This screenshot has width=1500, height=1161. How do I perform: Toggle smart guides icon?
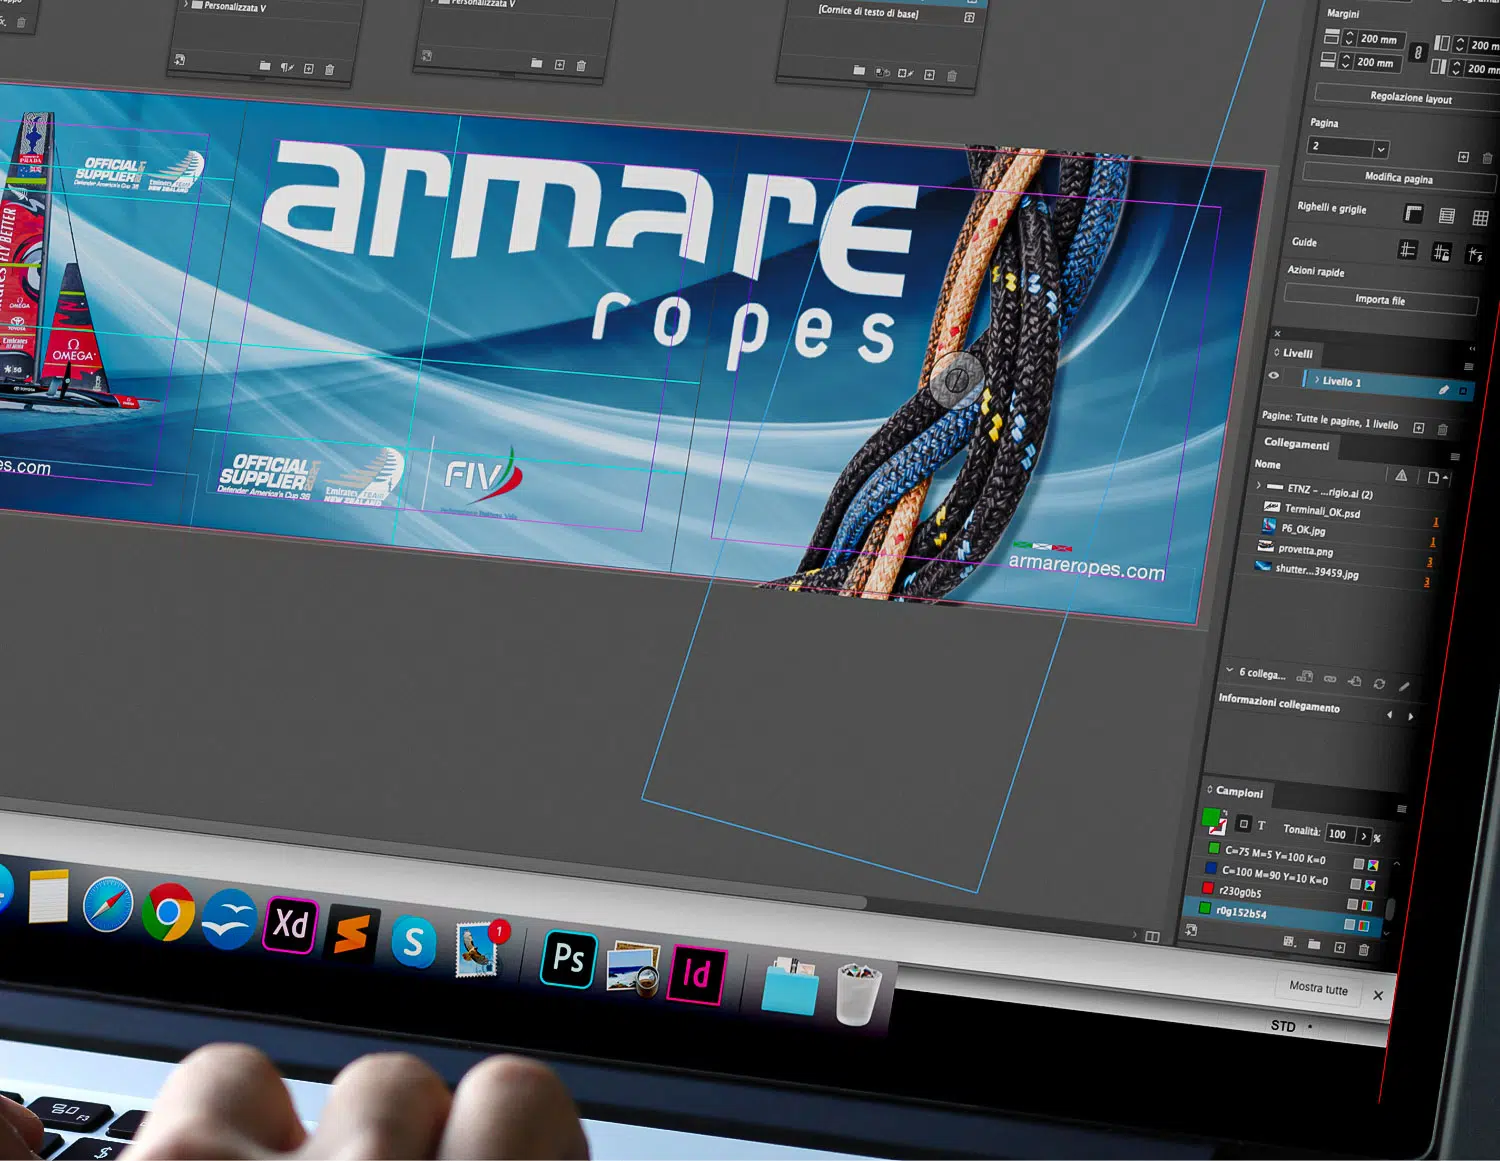(1475, 255)
